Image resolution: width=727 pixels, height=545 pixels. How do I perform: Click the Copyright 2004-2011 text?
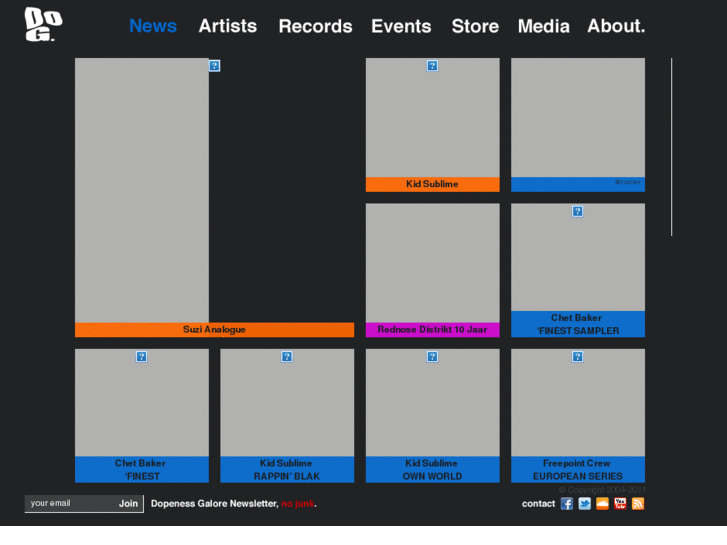point(602,490)
